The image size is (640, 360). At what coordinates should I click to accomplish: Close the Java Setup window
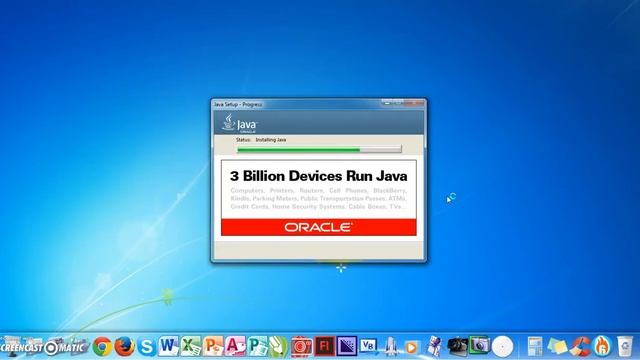coord(414,103)
